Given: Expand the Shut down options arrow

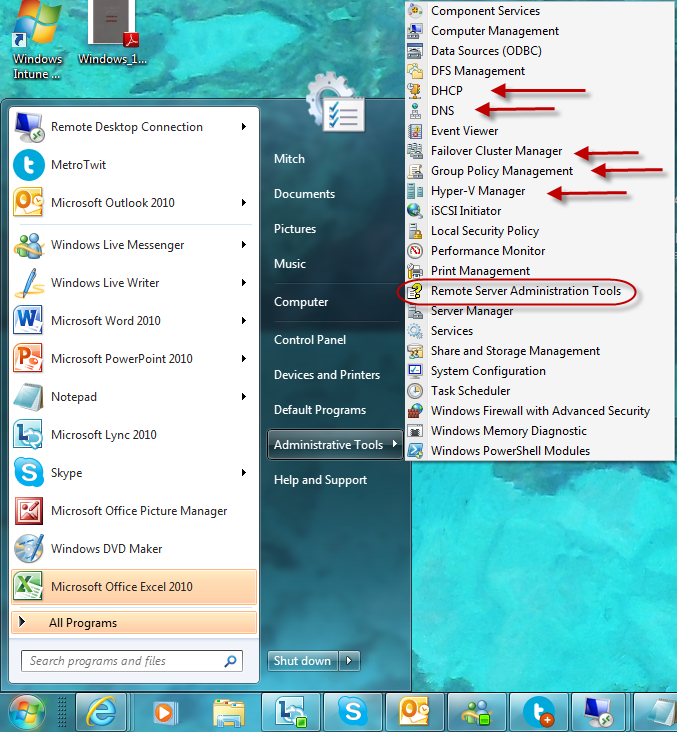Looking at the screenshot, I should (349, 661).
